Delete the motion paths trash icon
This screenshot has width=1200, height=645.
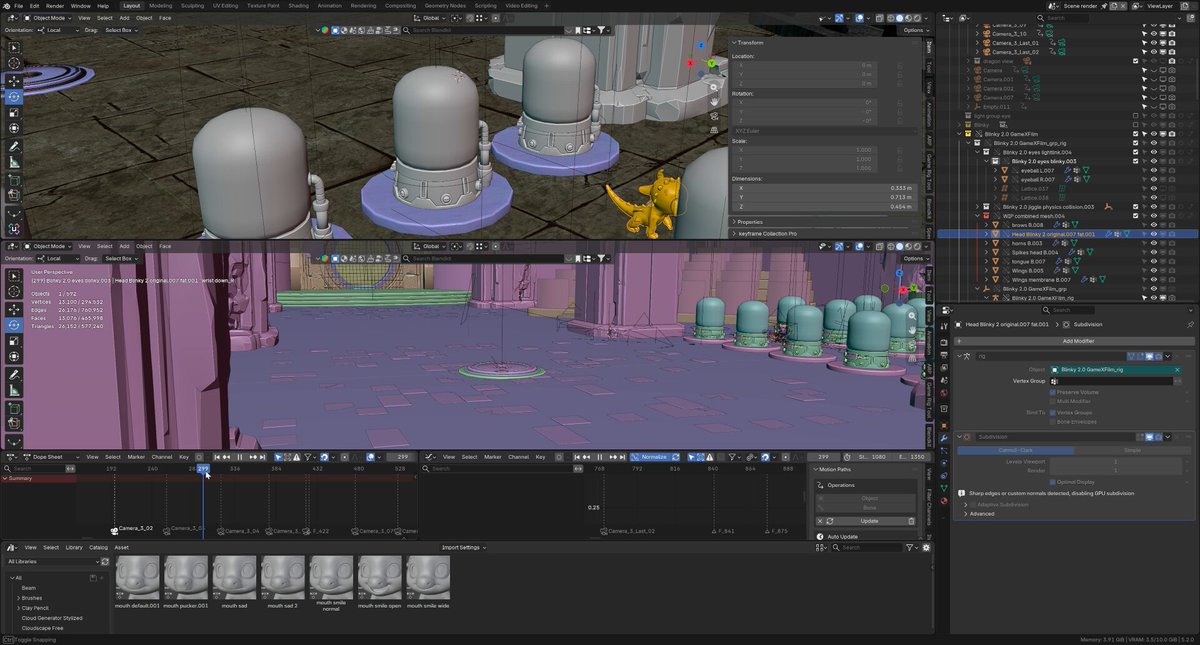pos(911,521)
